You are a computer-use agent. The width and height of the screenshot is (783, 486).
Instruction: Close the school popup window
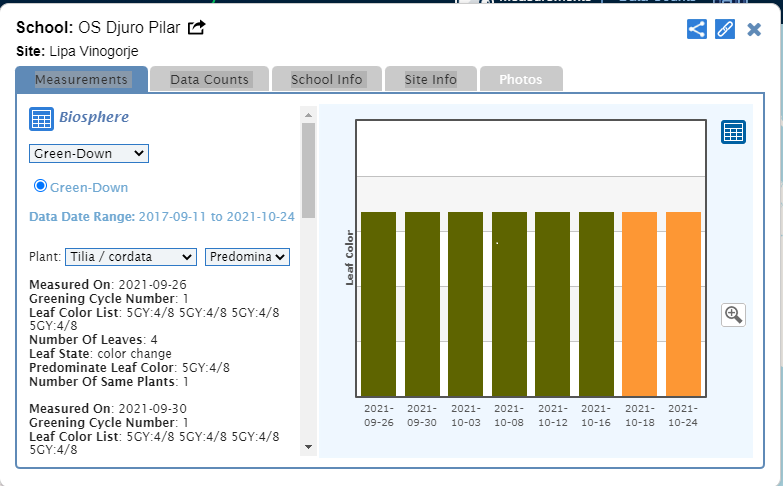pos(754,29)
